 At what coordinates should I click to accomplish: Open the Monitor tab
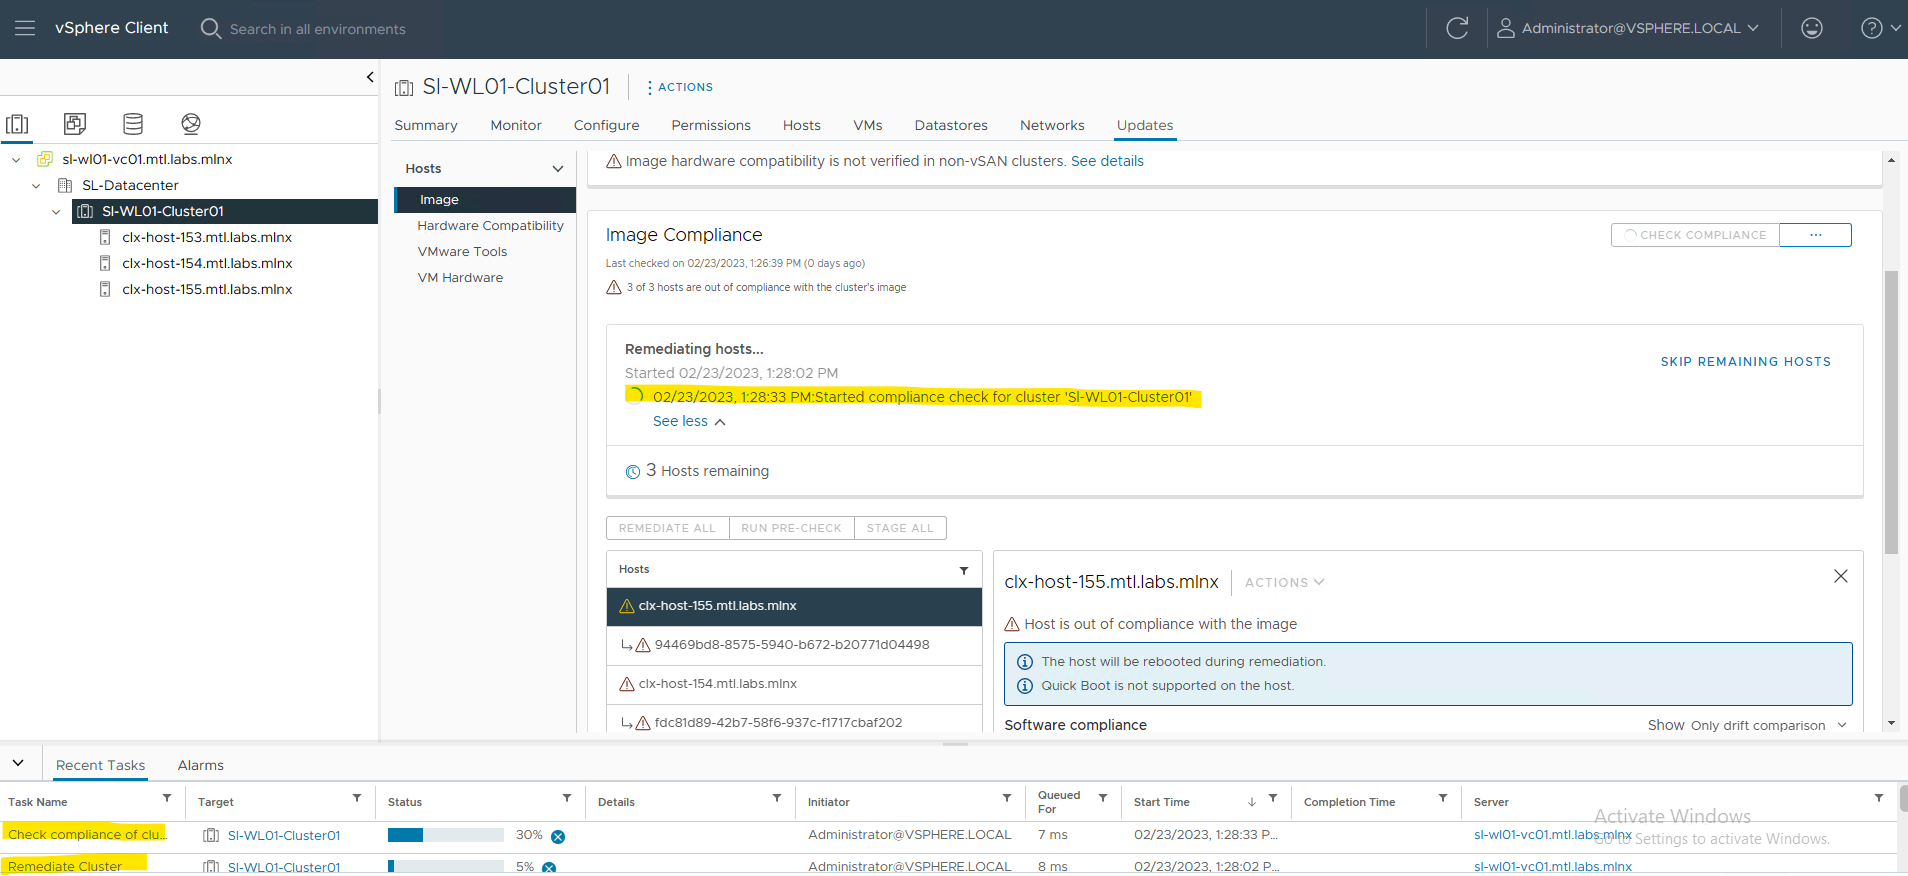tap(516, 125)
